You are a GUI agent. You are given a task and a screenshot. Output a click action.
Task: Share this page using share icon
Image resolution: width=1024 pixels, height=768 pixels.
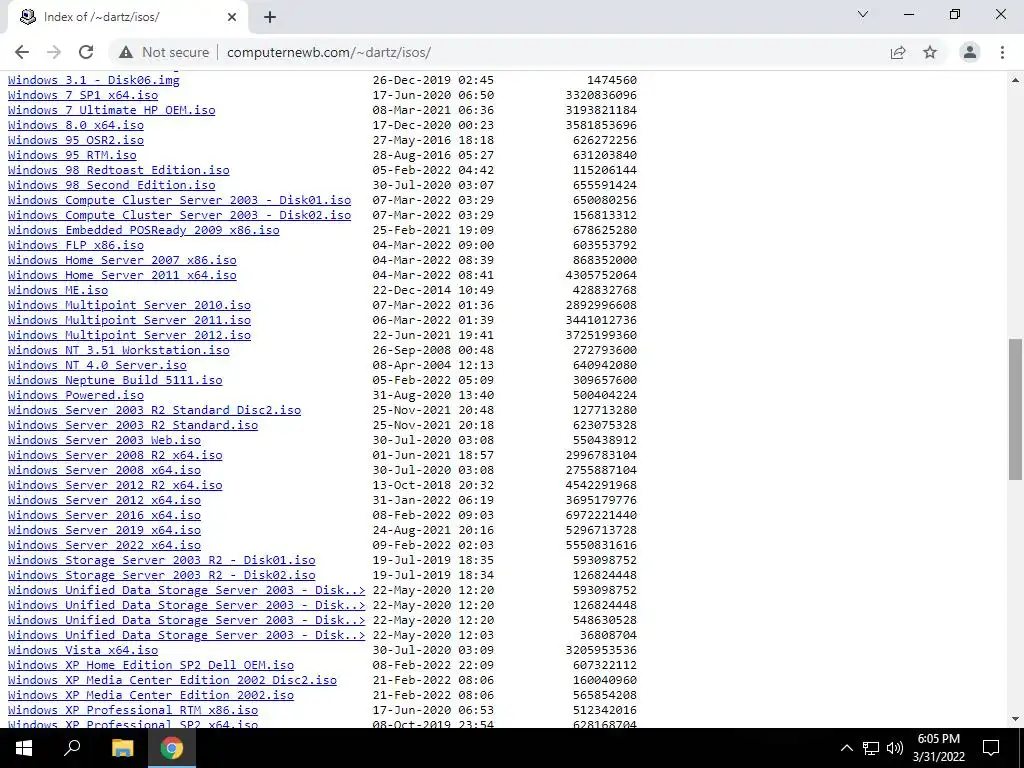898,52
